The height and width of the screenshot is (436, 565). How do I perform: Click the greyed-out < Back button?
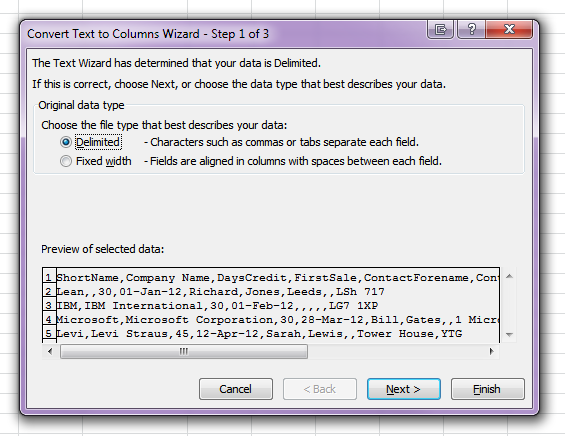click(x=320, y=389)
